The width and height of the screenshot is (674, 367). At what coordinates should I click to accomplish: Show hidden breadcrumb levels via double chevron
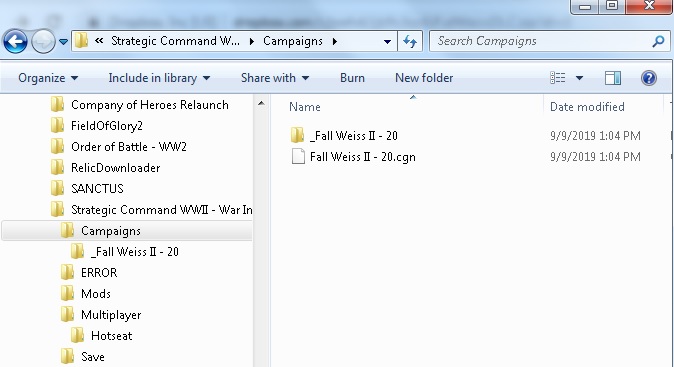tap(99, 41)
